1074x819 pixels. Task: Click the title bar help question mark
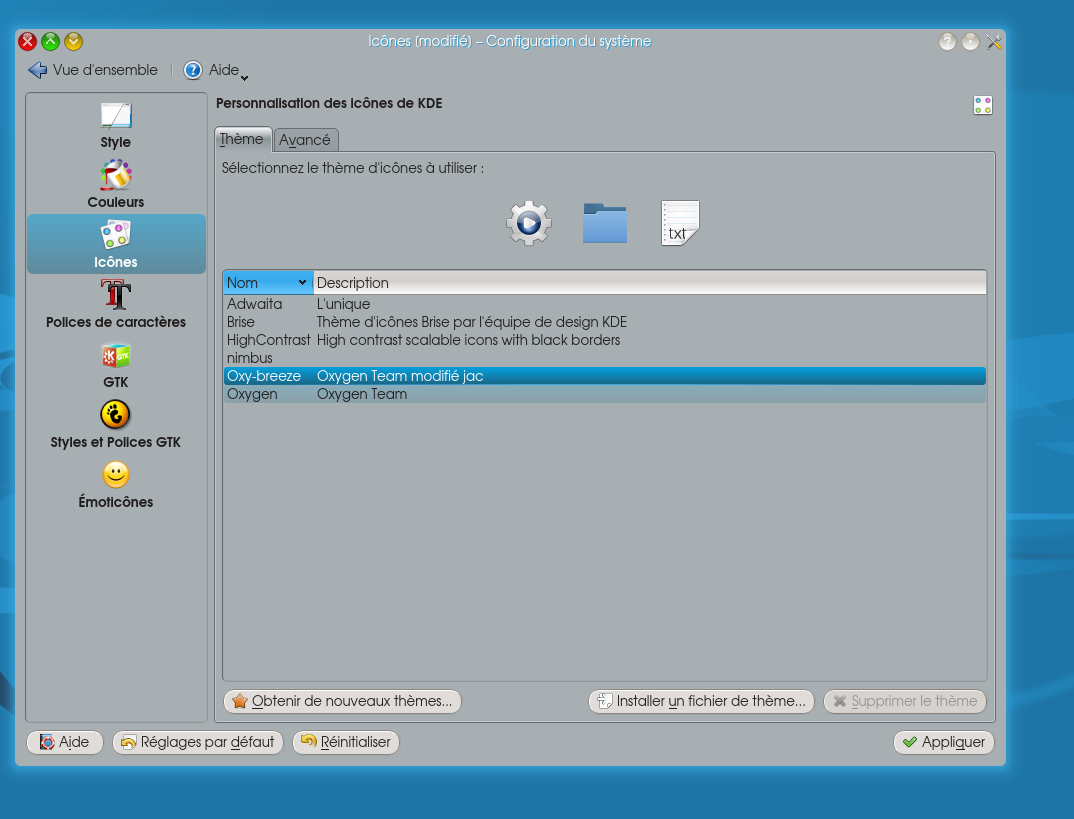click(947, 42)
